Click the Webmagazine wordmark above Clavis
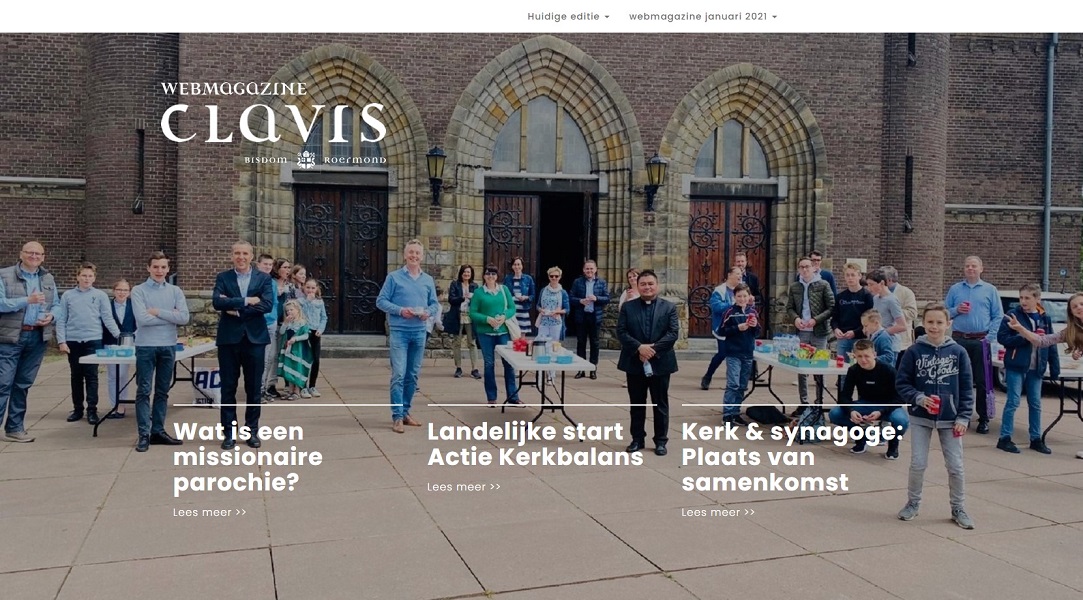1083x600 pixels. 233,88
